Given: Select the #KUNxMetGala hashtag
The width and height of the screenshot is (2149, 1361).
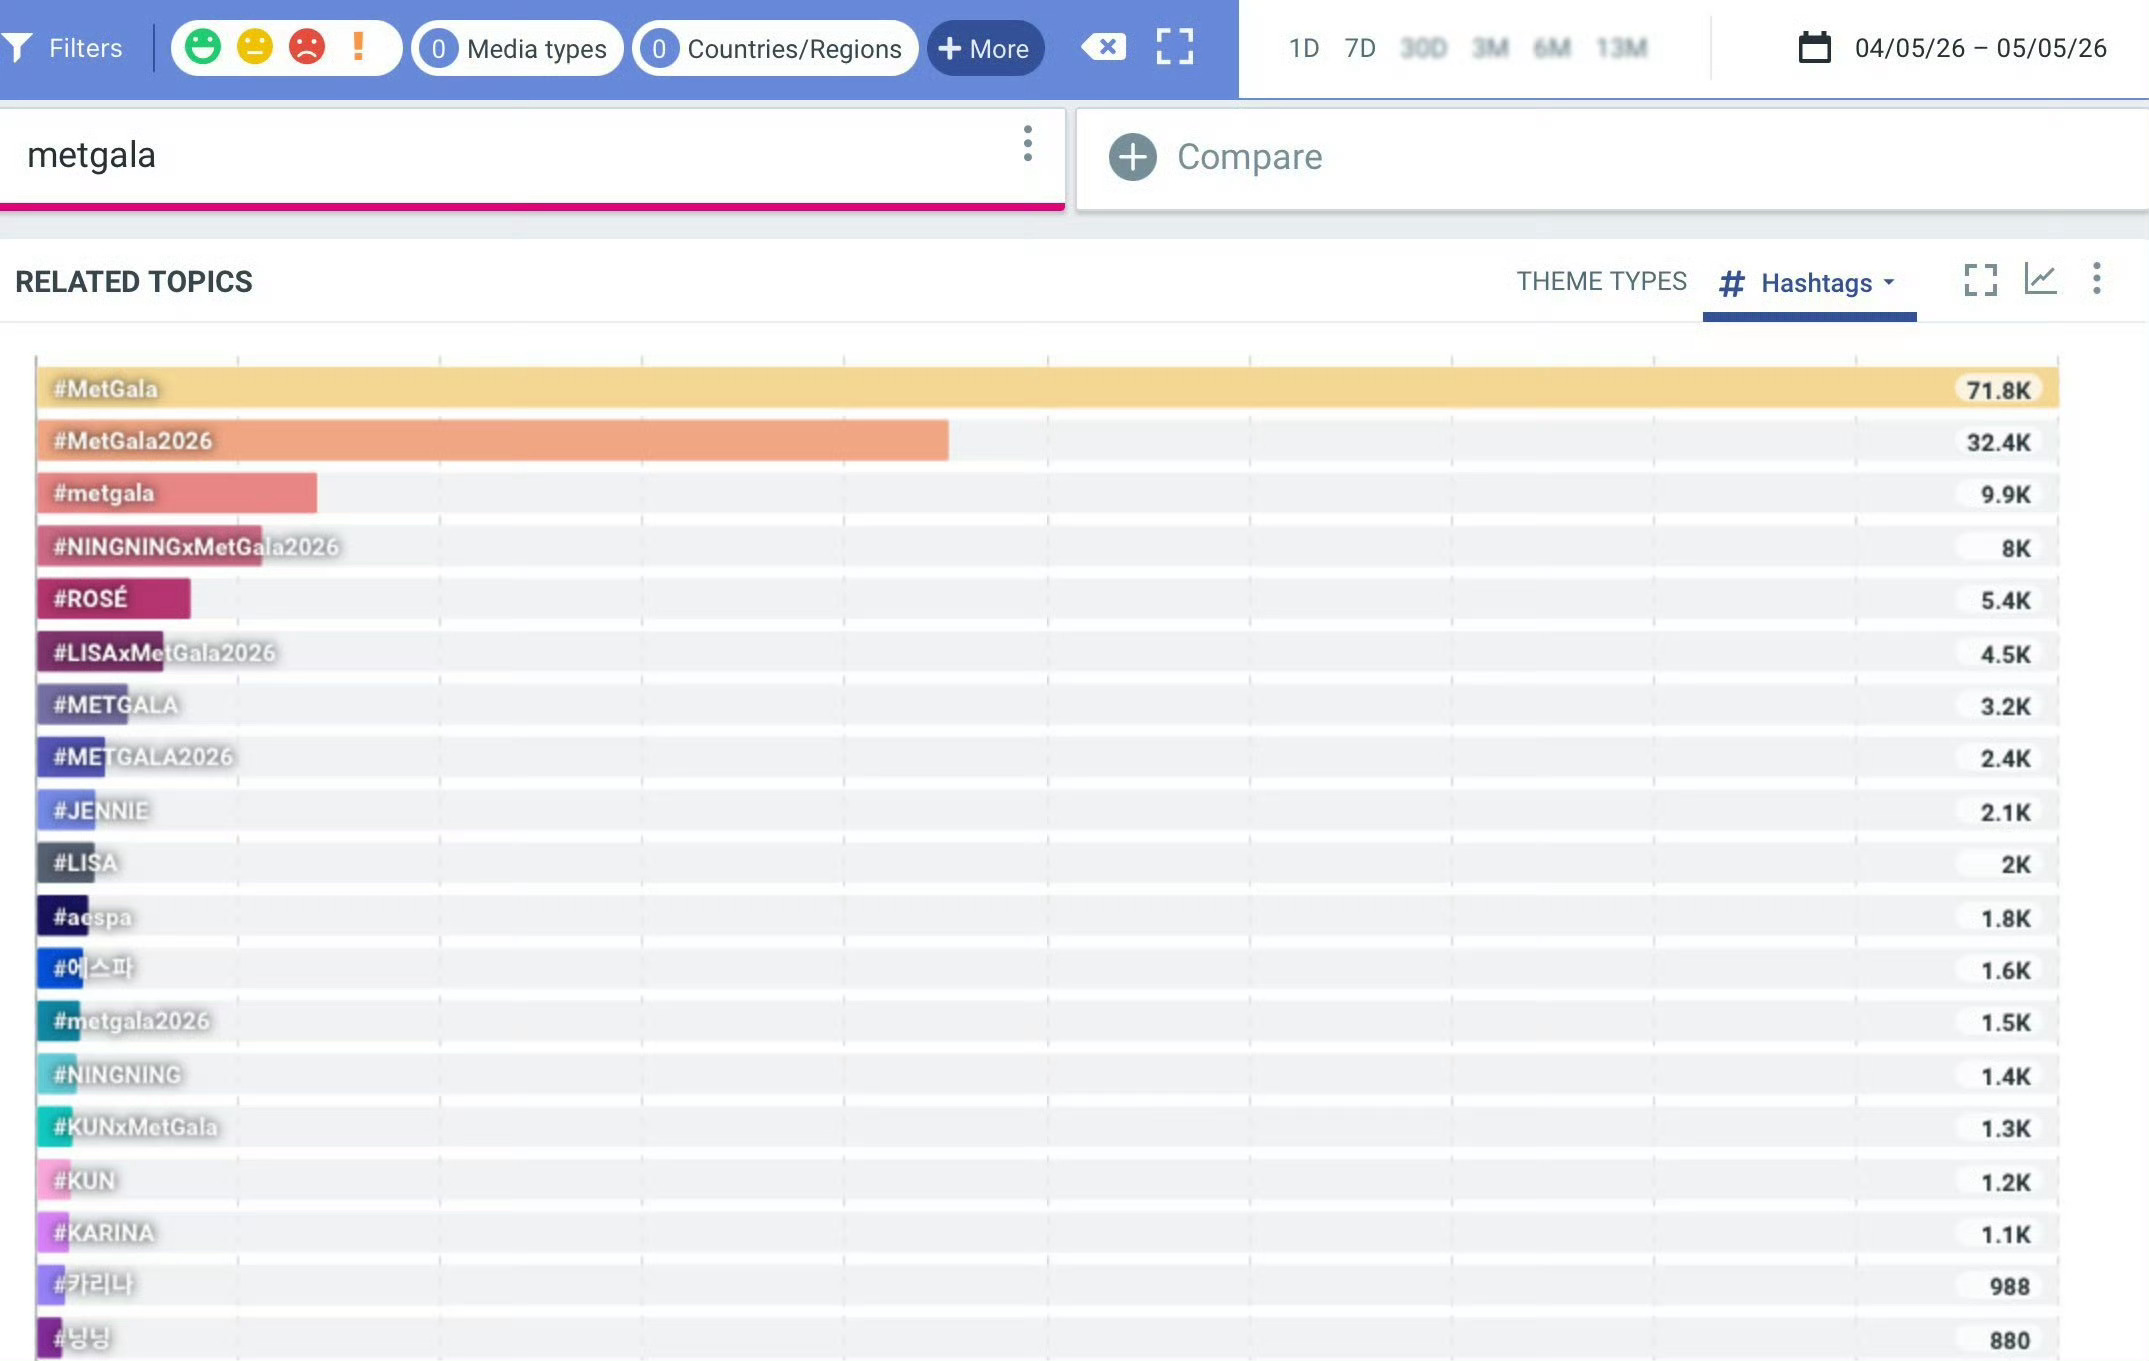Looking at the screenshot, I should point(135,1126).
